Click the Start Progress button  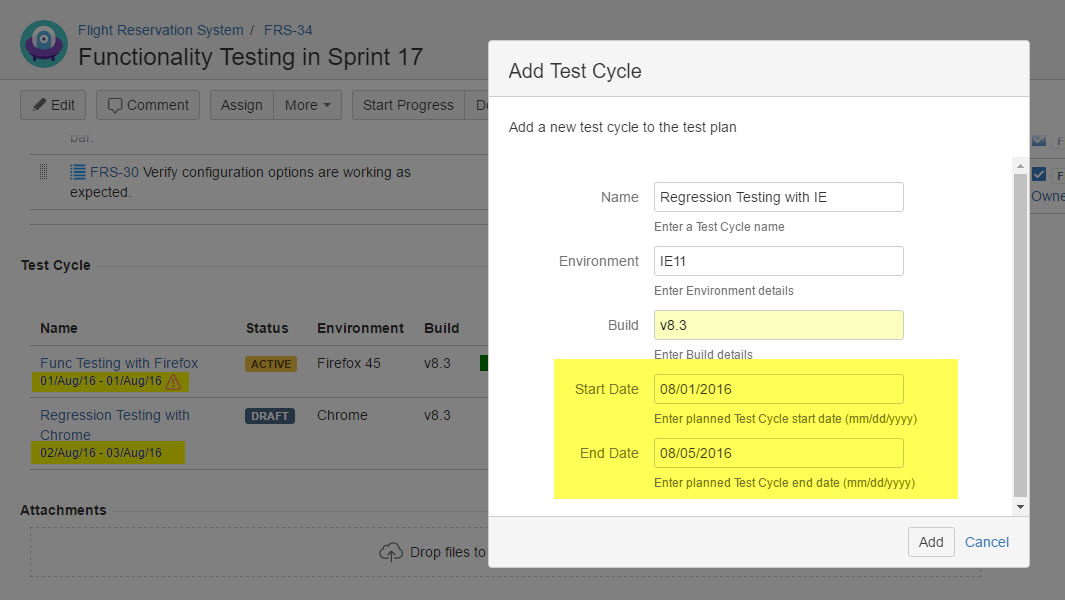pyautogui.click(x=408, y=105)
